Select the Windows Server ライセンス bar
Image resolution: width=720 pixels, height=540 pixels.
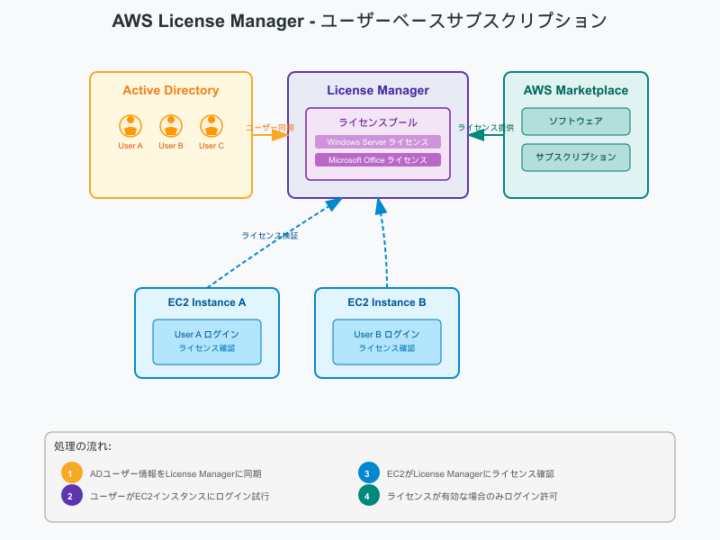[x=378, y=142]
